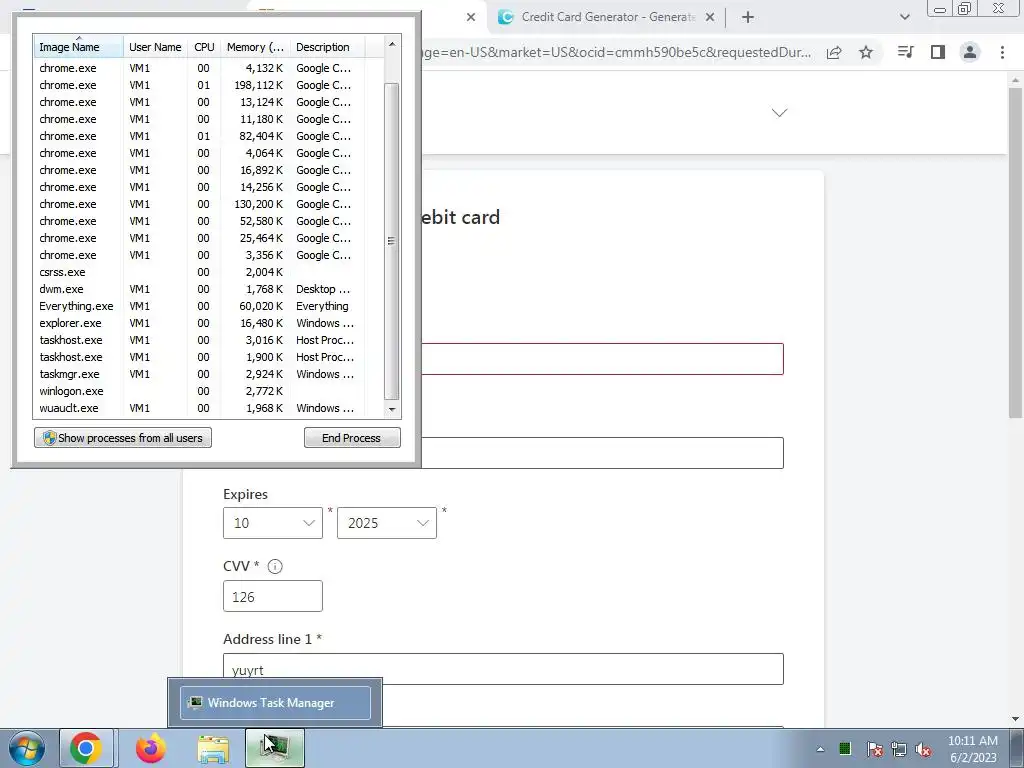1024x768 pixels.
Task: Focus the CVV input field
Action: pos(273,596)
